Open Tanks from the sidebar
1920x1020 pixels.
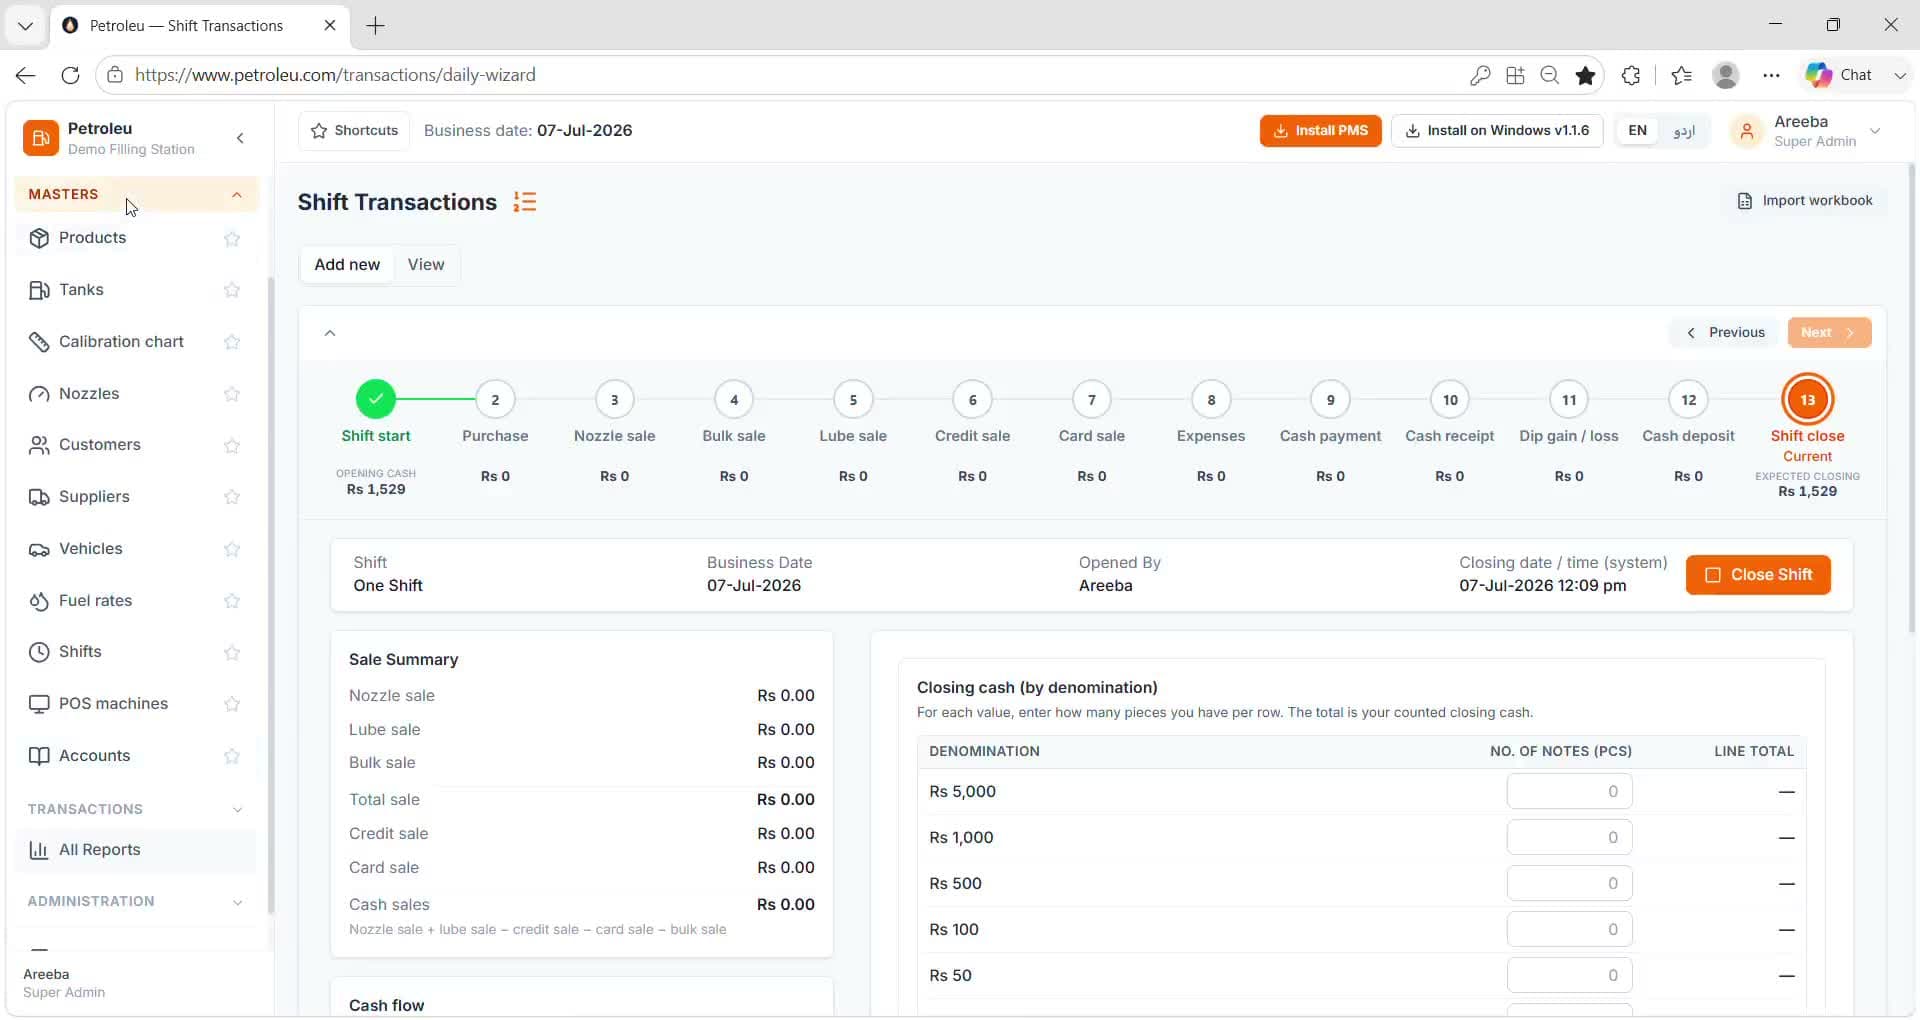[81, 290]
